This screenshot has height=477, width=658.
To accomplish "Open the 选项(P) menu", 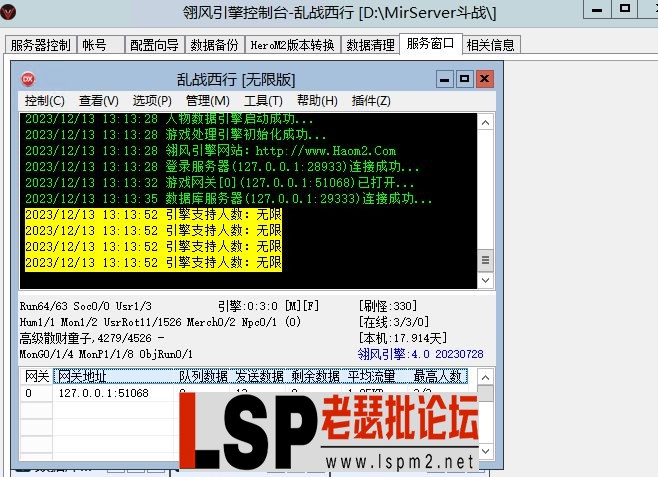I will (152, 101).
